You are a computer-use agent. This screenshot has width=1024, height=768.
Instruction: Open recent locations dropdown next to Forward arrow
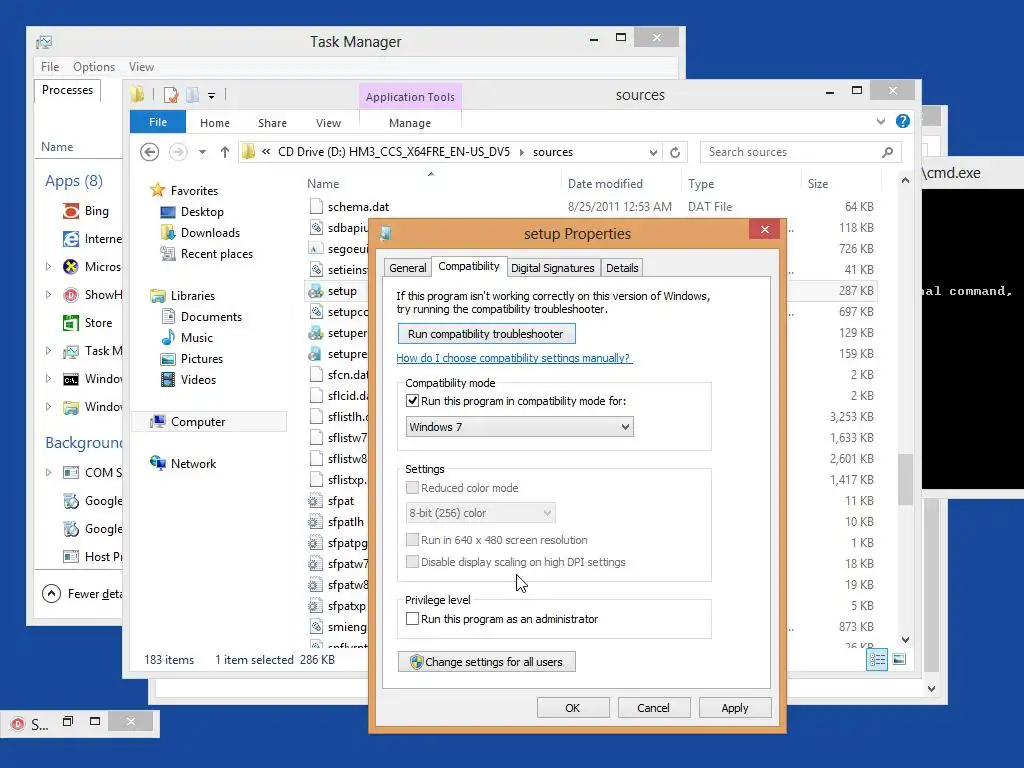click(x=202, y=152)
